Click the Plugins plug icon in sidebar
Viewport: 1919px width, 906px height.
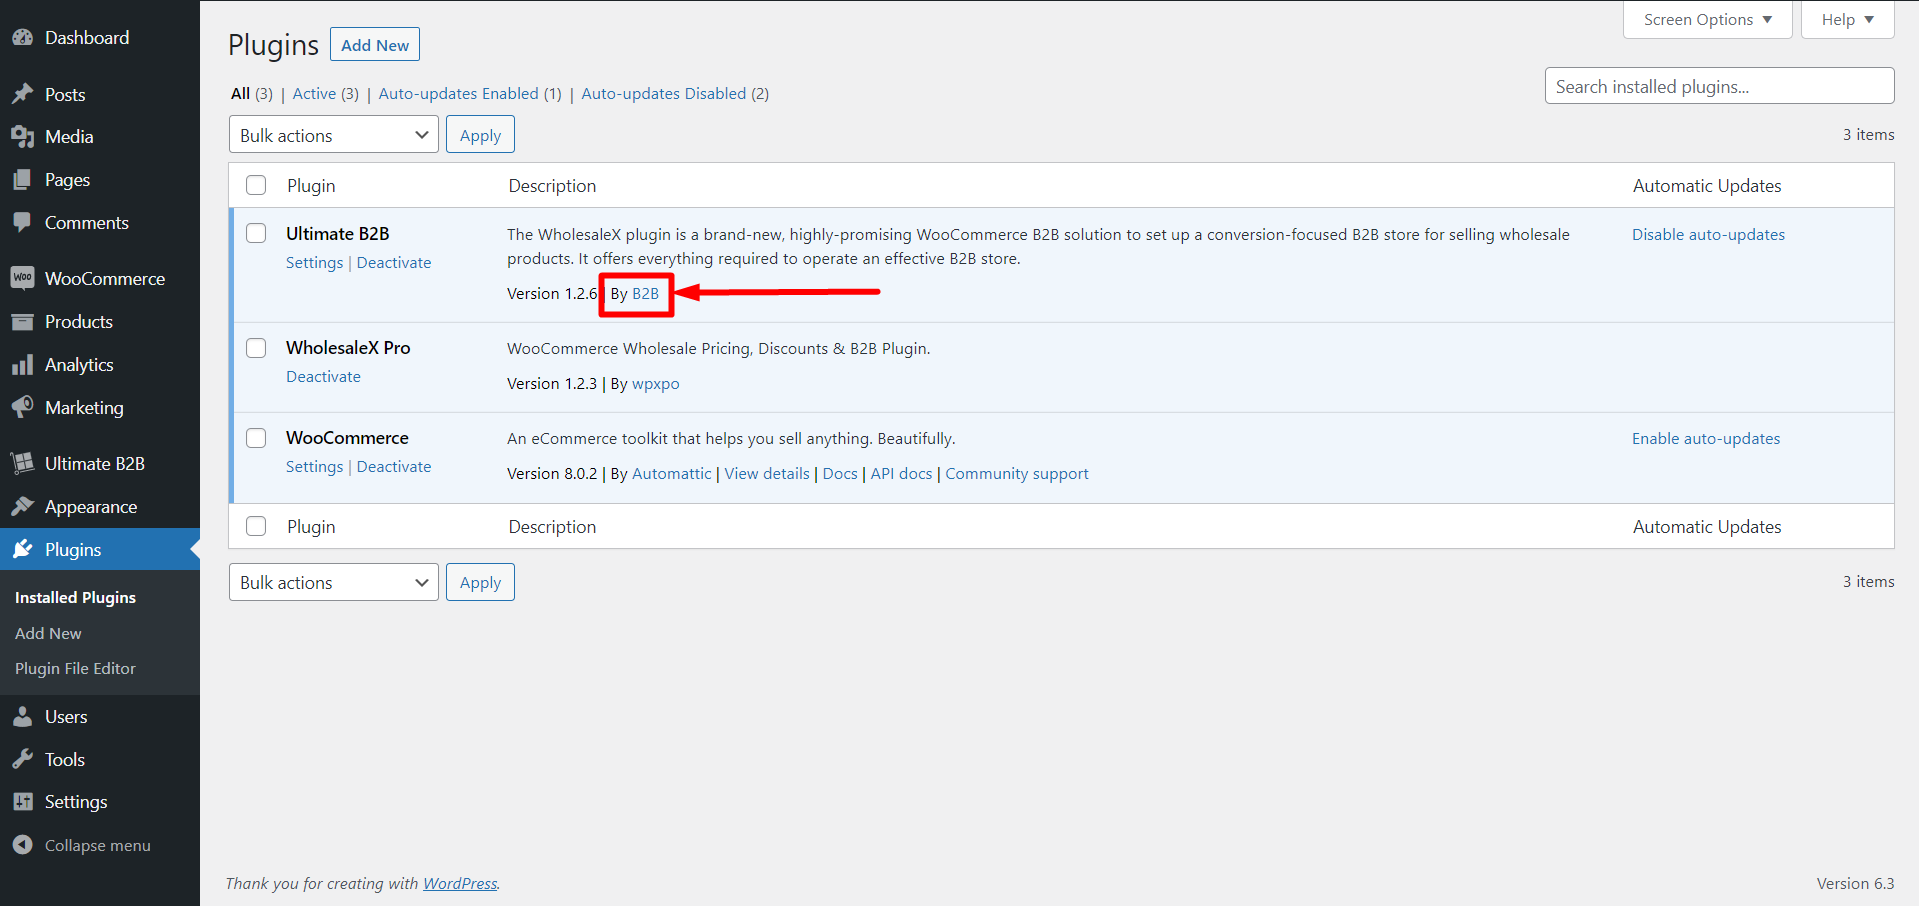click(22, 549)
